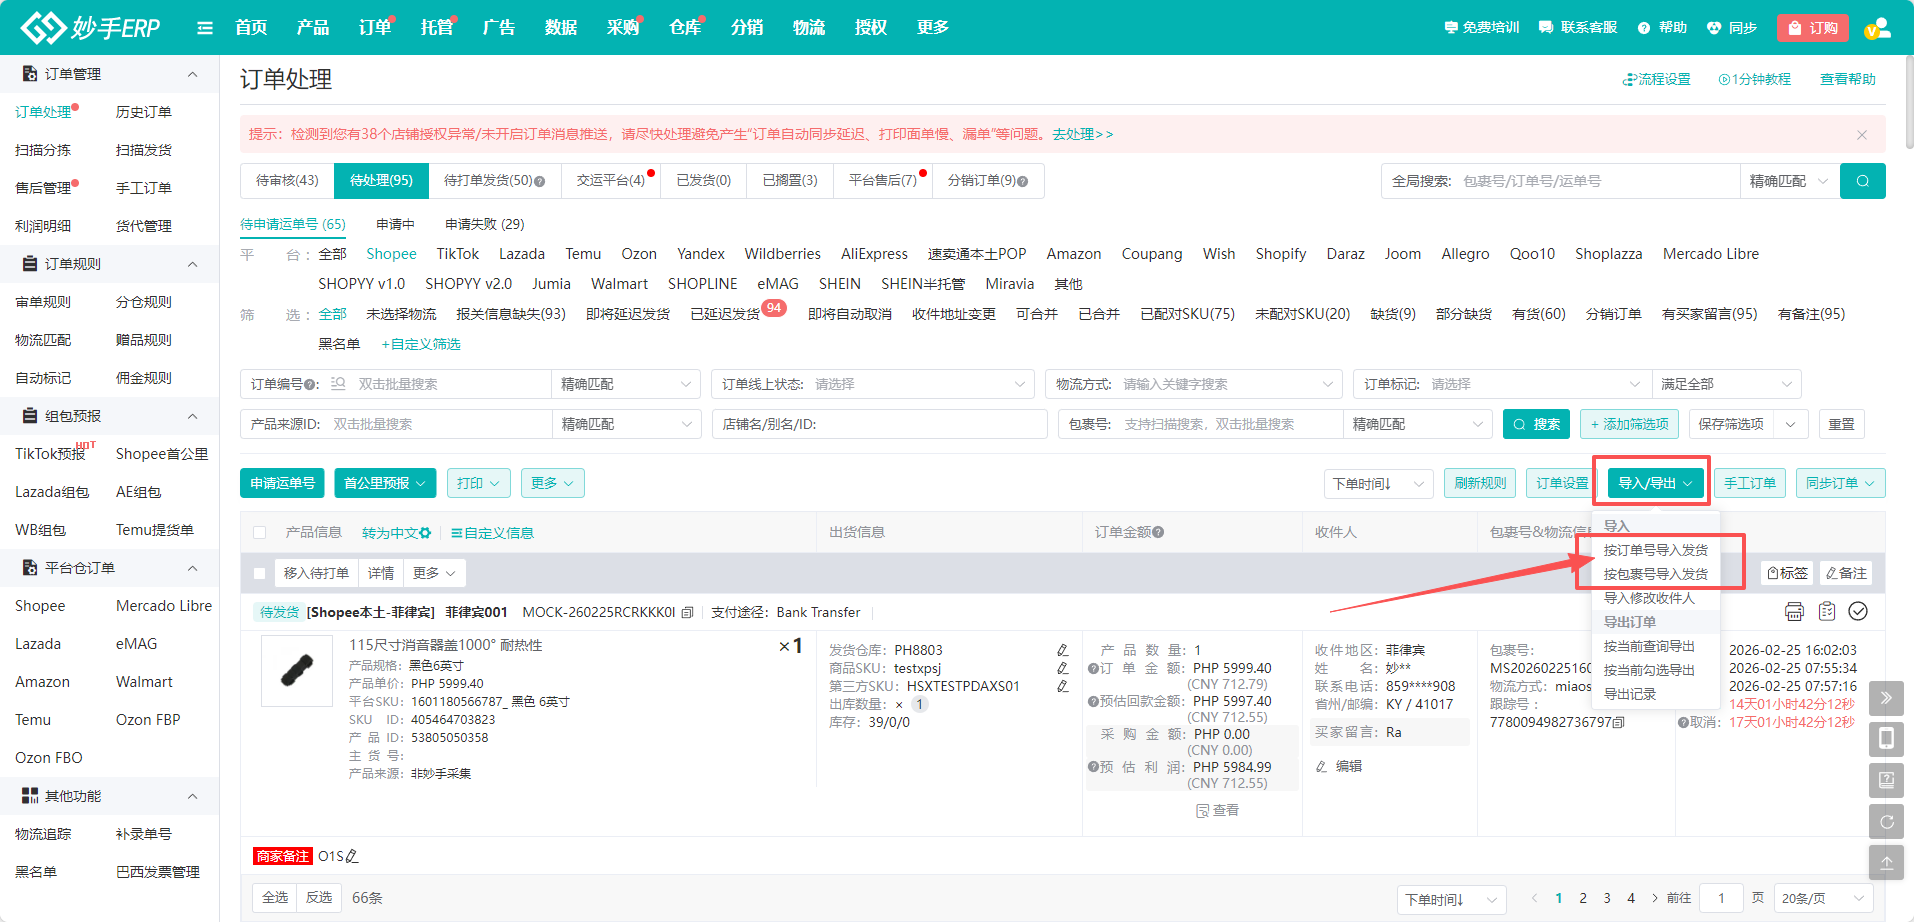Image resolution: width=1914 pixels, height=922 pixels.
Task: Expand the 20条/页 page size dropdown
Action: coord(1823,899)
